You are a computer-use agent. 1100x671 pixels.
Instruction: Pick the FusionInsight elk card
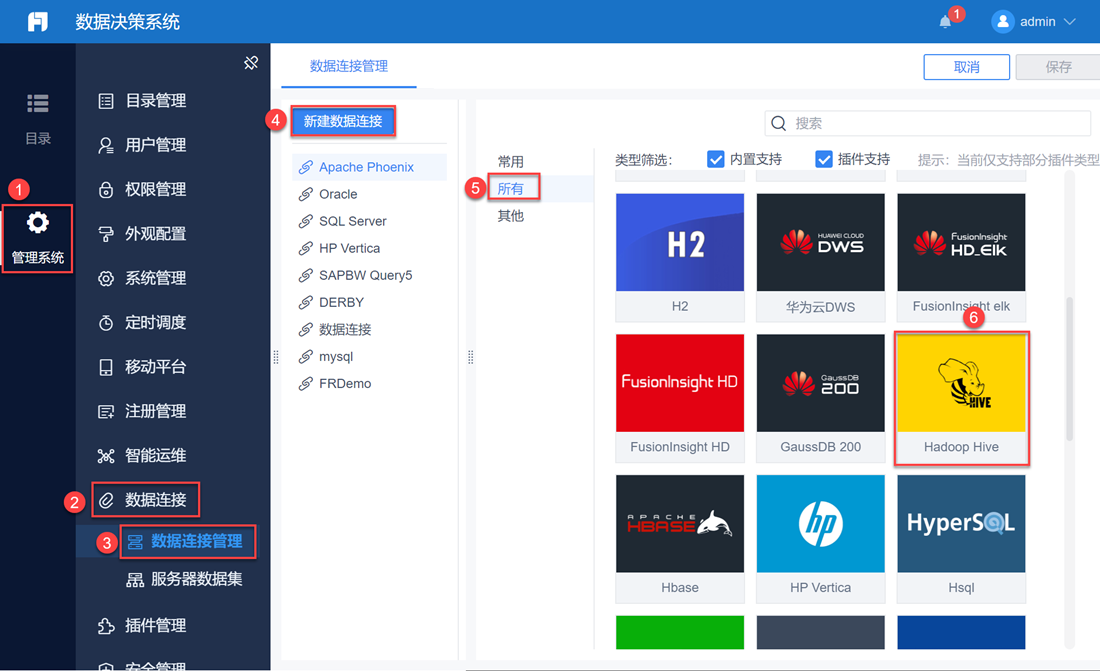click(x=961, y=257)
